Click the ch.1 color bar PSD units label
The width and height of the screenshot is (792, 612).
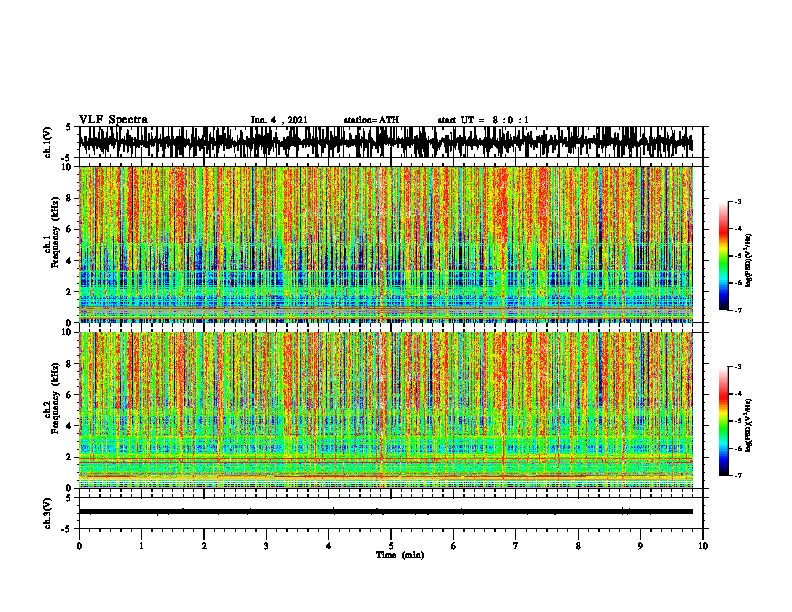(749, 261)
